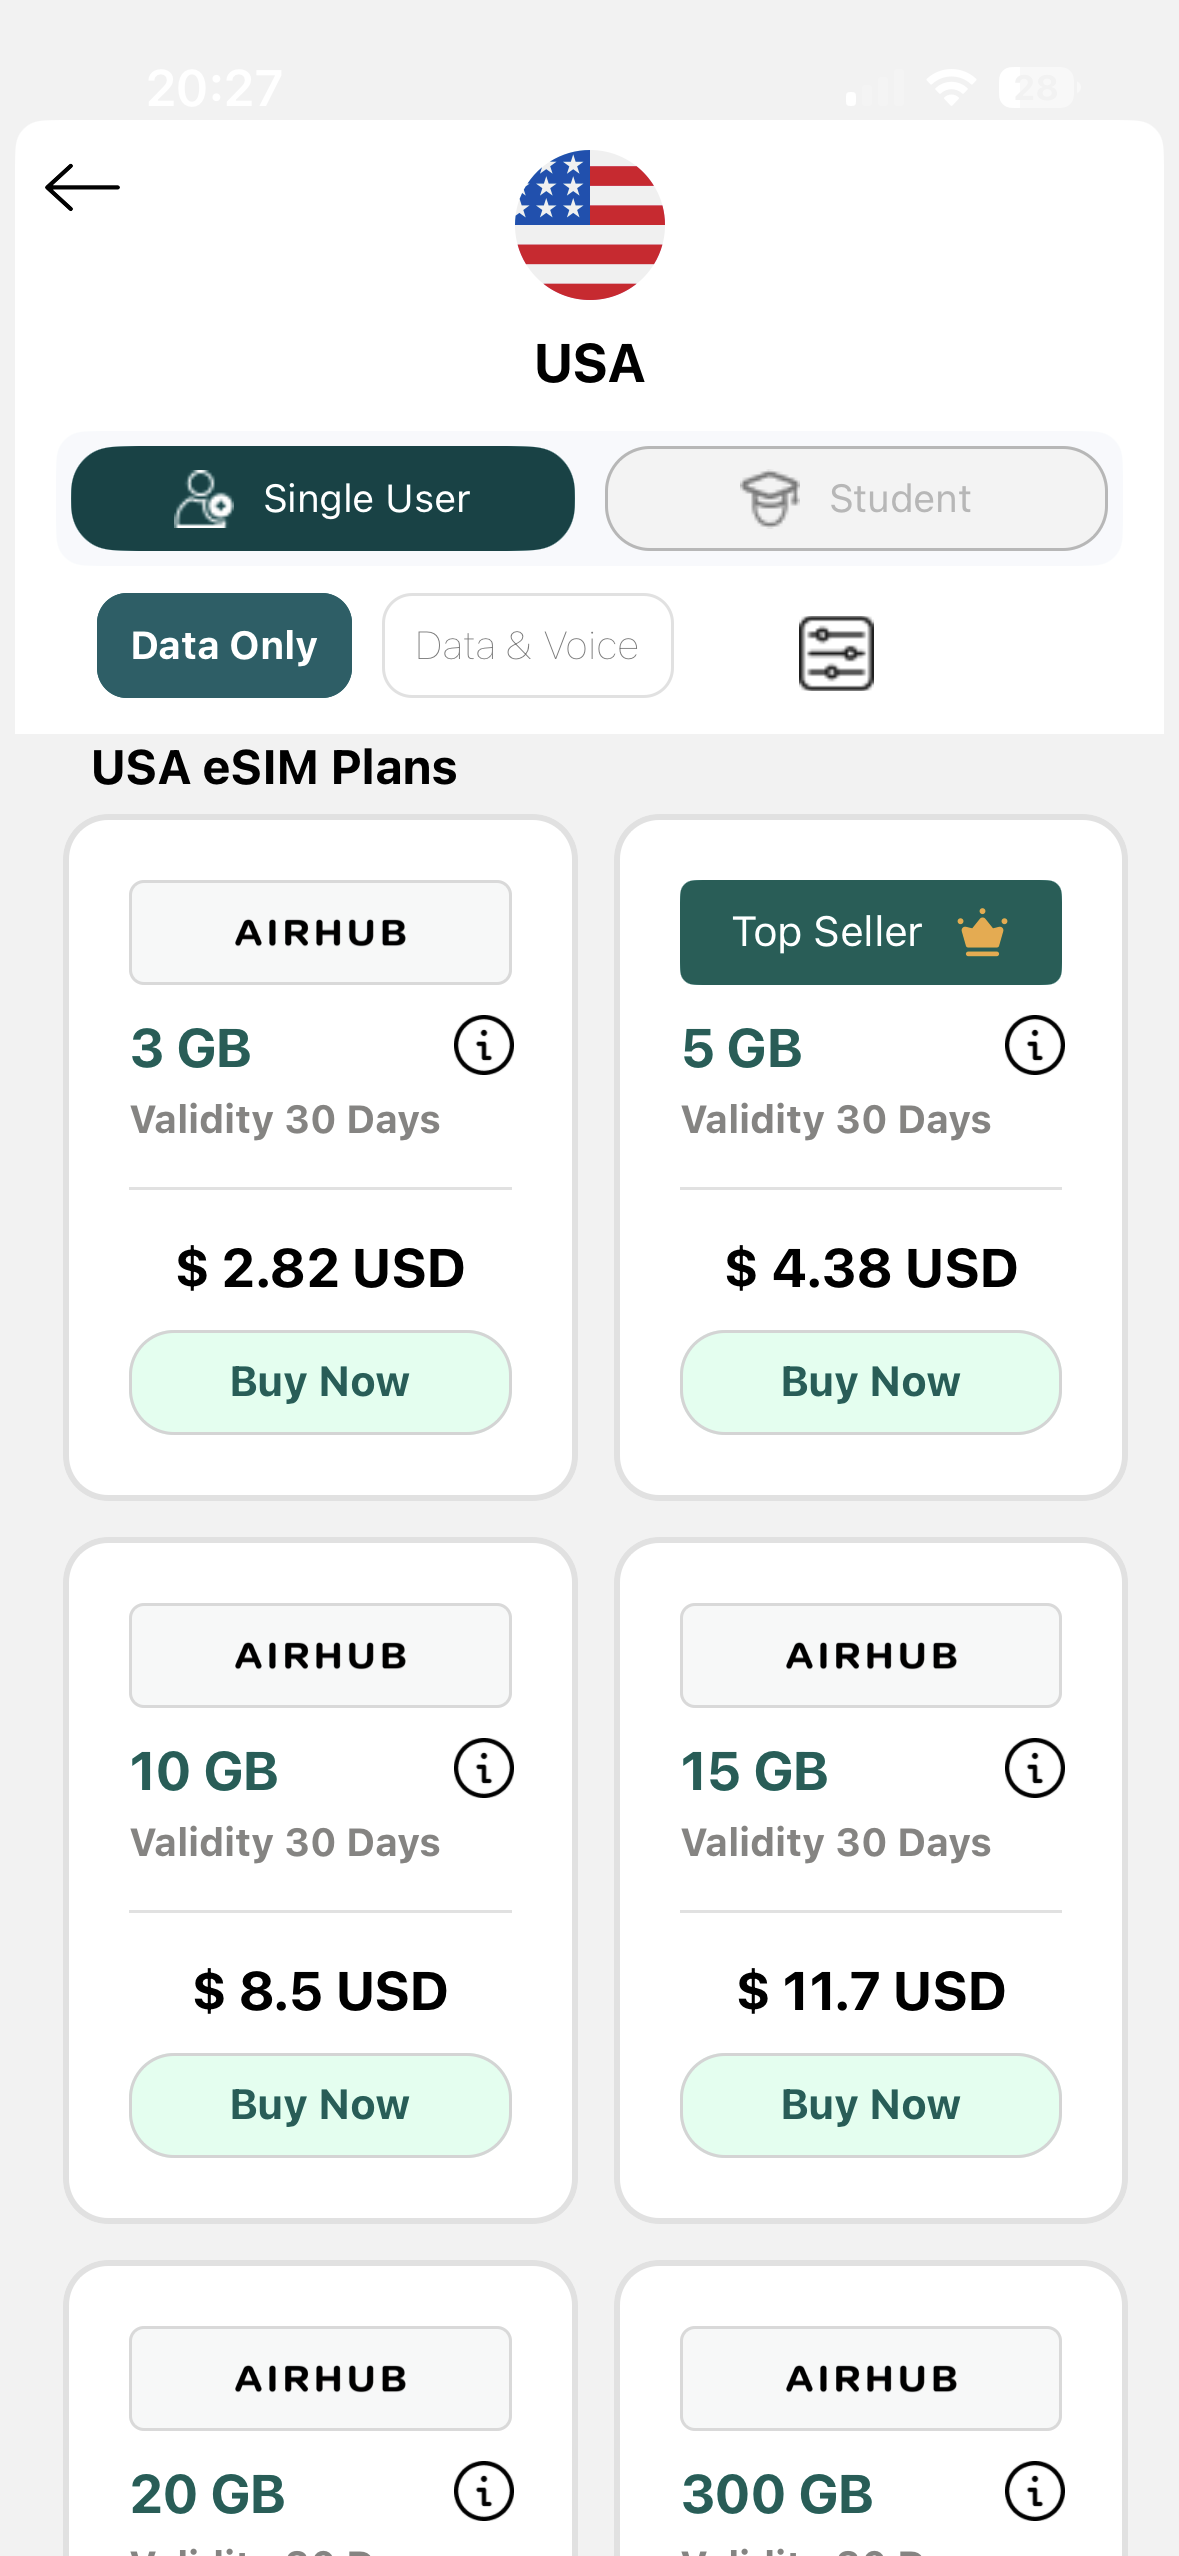Image resolution: width=1179 pixels, height=2556 pixels.
Task: Select the Data Only tab
Action: click(224, 646)
